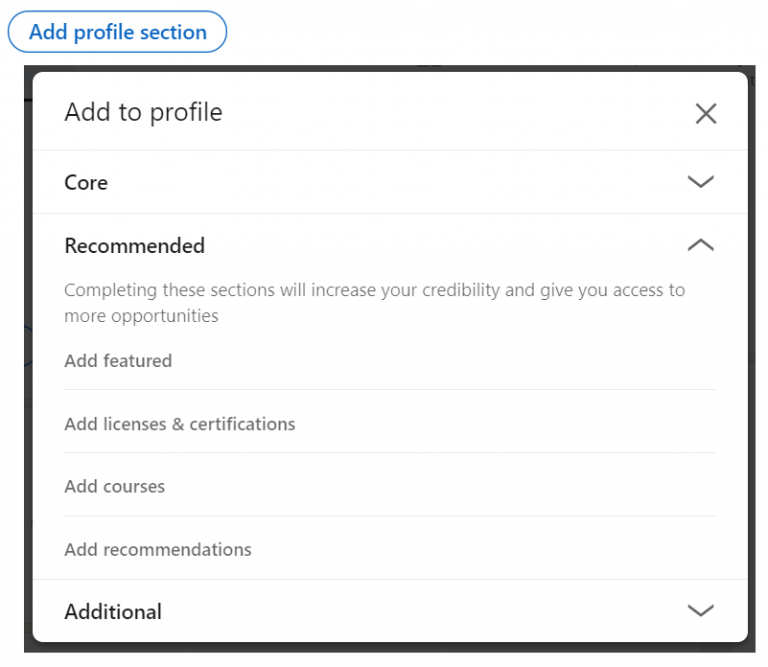Click the Completing these sections description text
Image resolution: width=768 pixels, height=667 pixels.
(300, 291)
